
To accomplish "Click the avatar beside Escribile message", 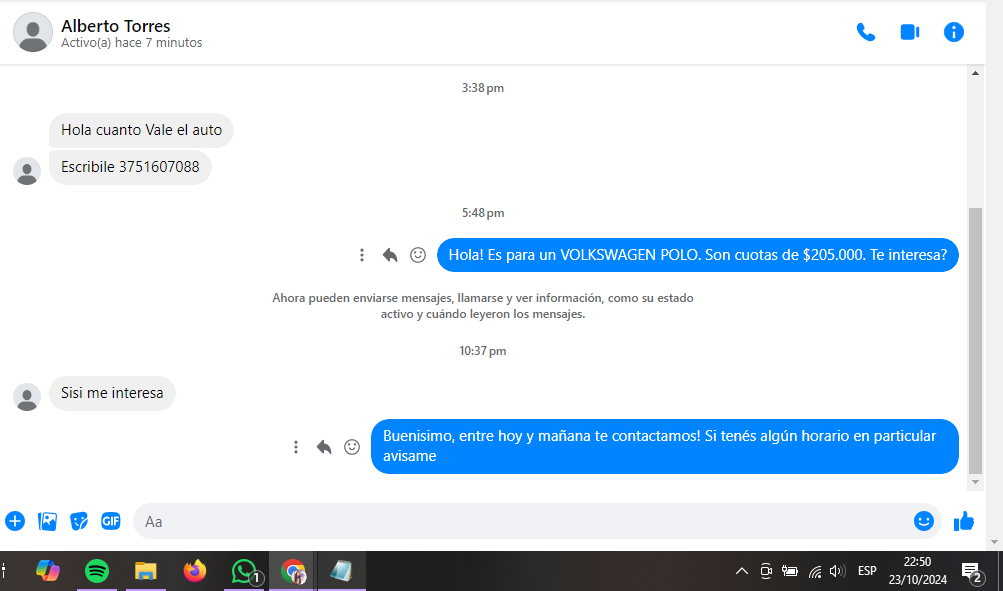I will pos(27,171).
